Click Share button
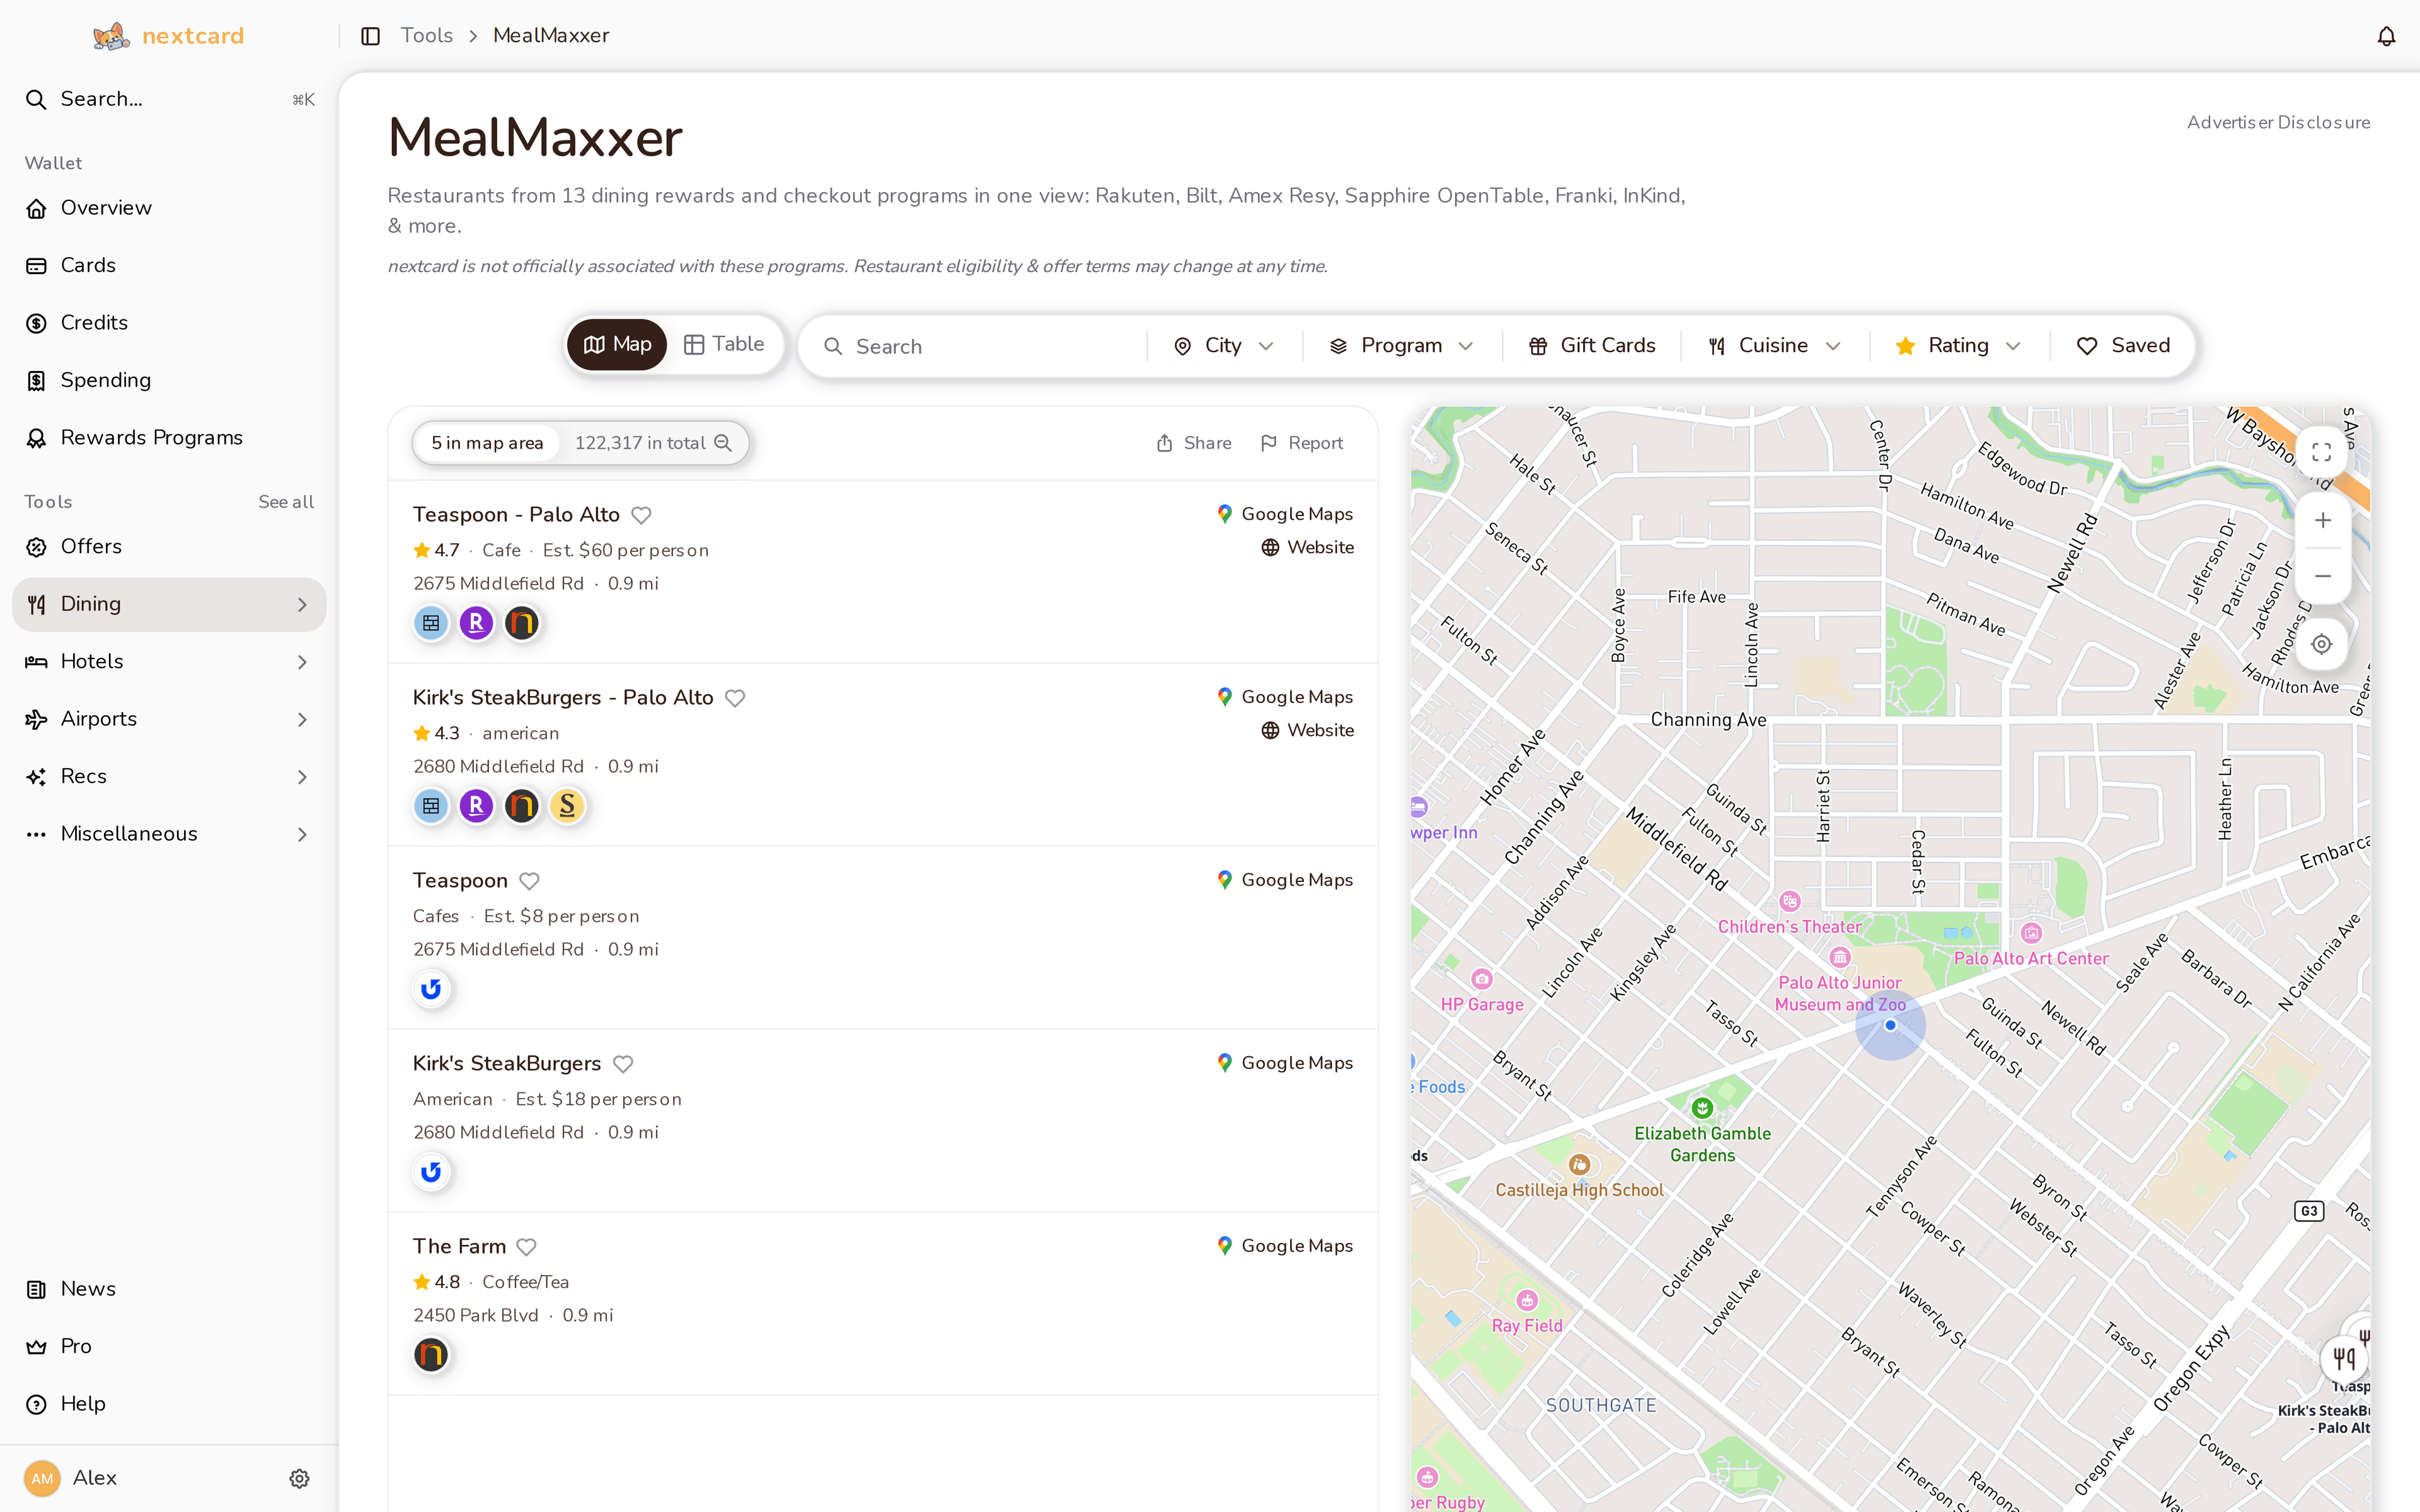Image resolution: width=2420 pixels, height=1512 pixels. (1194, 443)
